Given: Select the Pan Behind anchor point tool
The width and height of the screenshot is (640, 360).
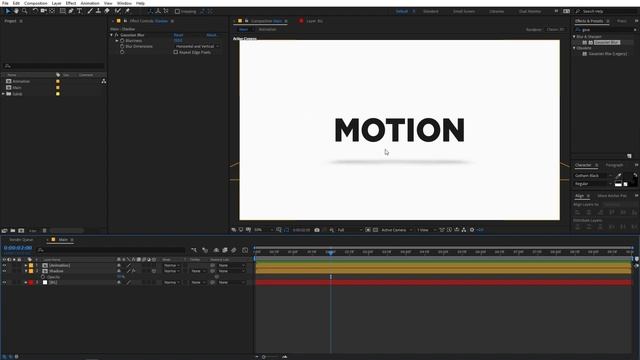Looking at the screenshot, I should pyautogui.click(x=52, y=11).
